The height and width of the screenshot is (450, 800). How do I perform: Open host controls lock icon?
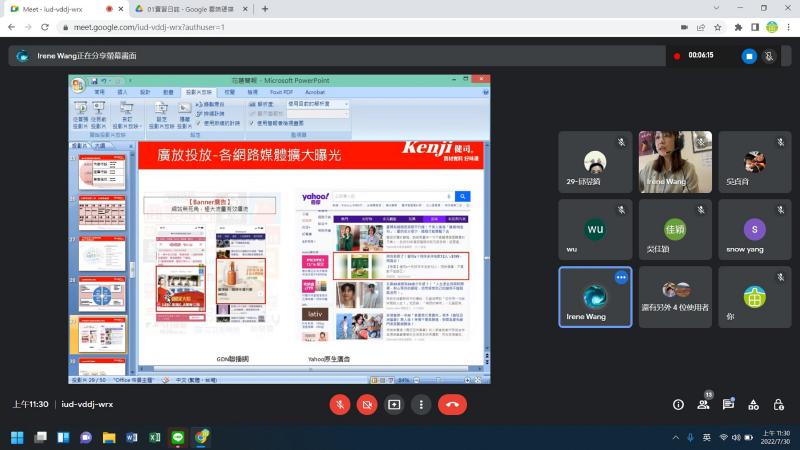pyautogui.click(x=778, y=405)
